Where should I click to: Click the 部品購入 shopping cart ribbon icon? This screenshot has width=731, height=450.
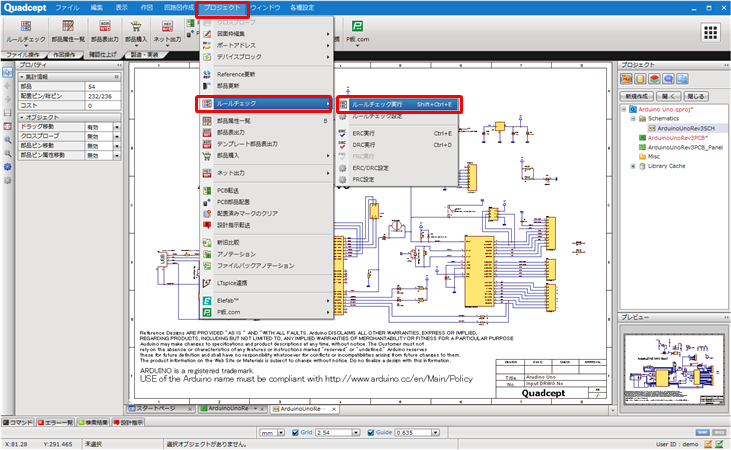tap(136, 26)
